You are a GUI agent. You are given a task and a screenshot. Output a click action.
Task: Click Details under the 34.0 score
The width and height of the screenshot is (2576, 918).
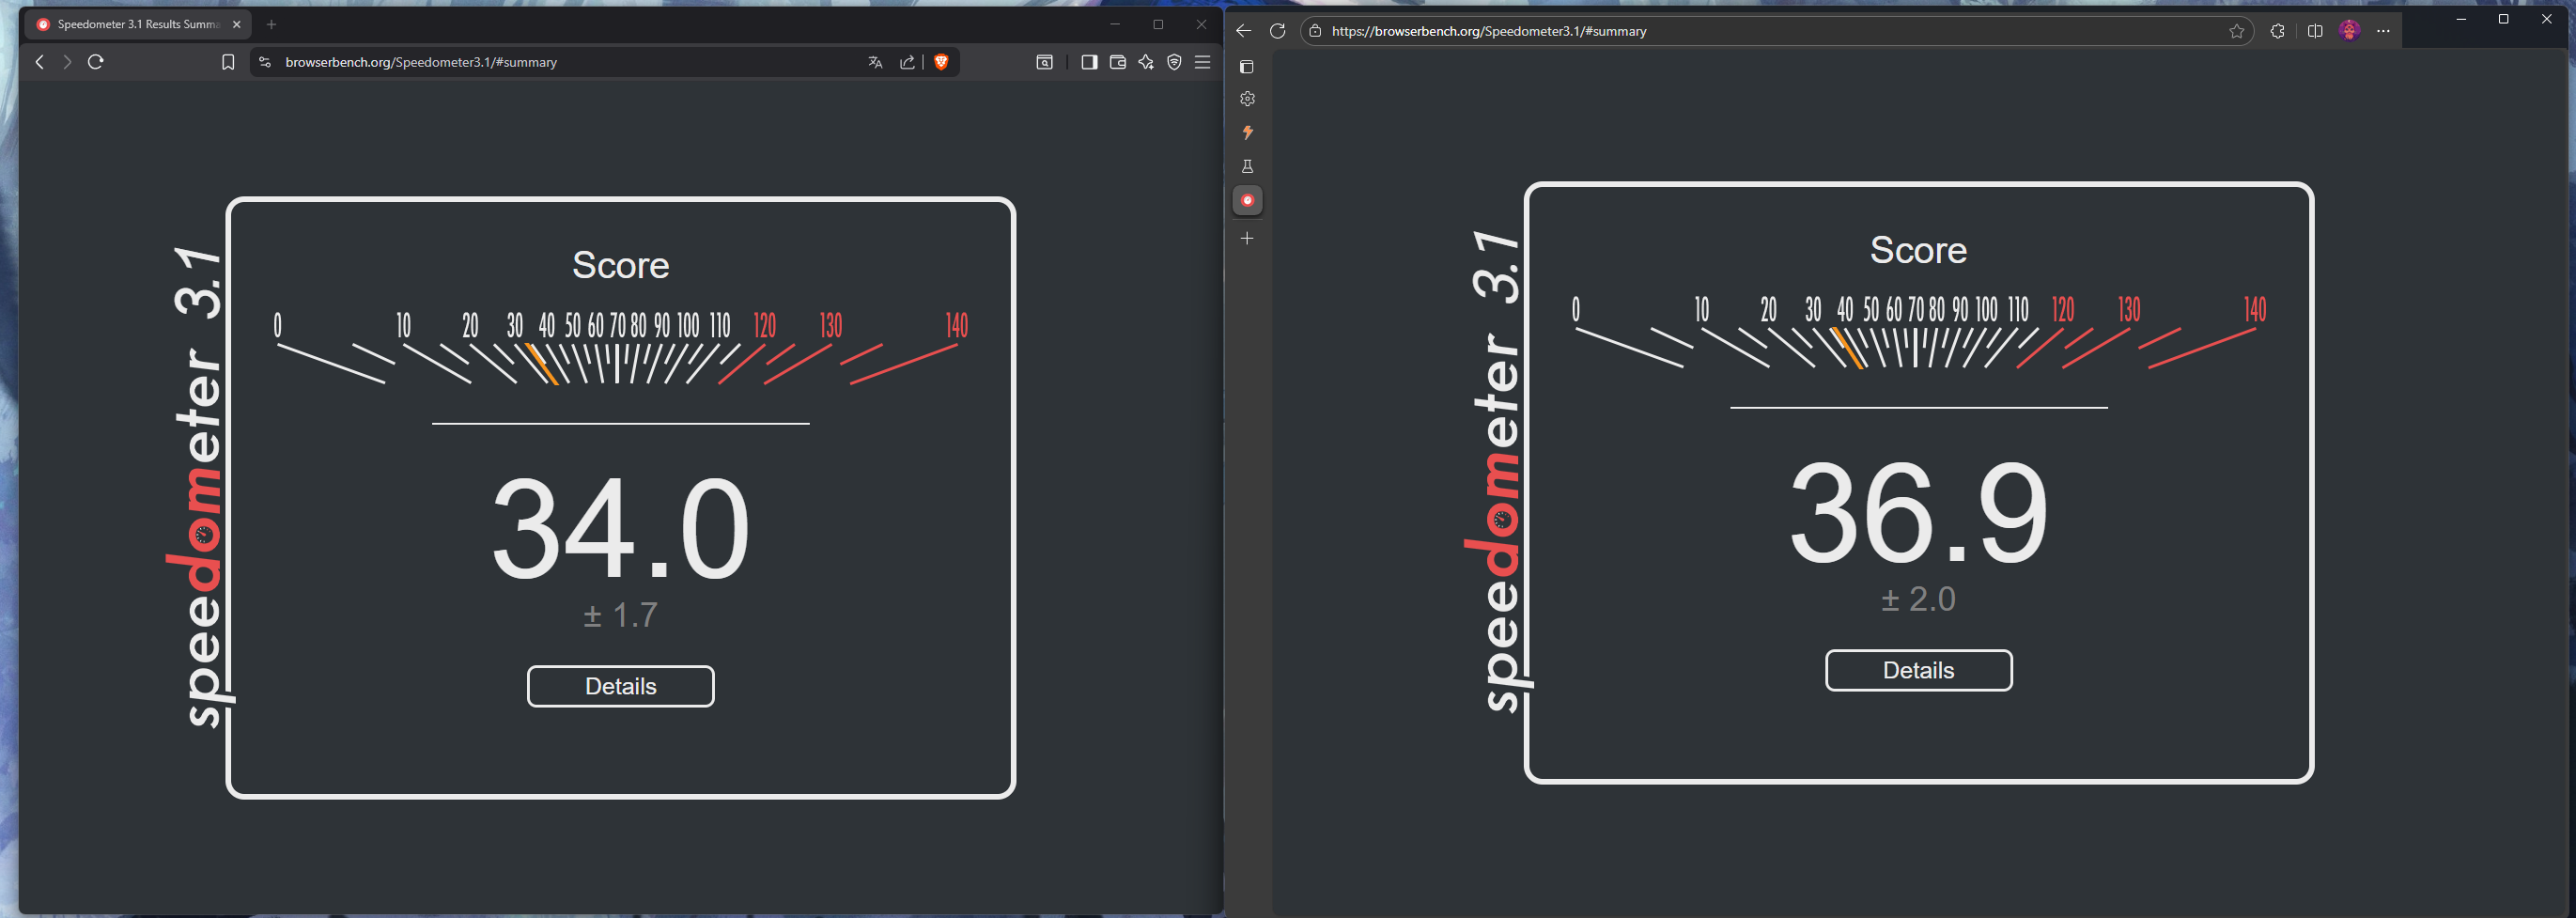tap(621, 686)
